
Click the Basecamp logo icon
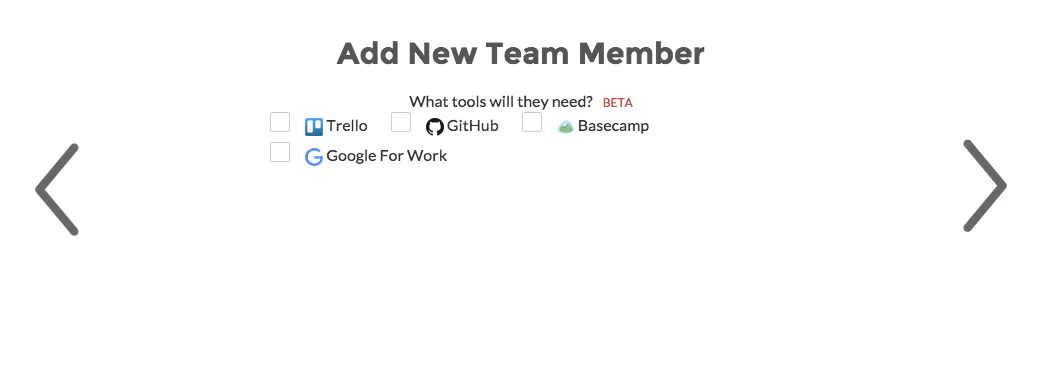[x=565, y=127]
